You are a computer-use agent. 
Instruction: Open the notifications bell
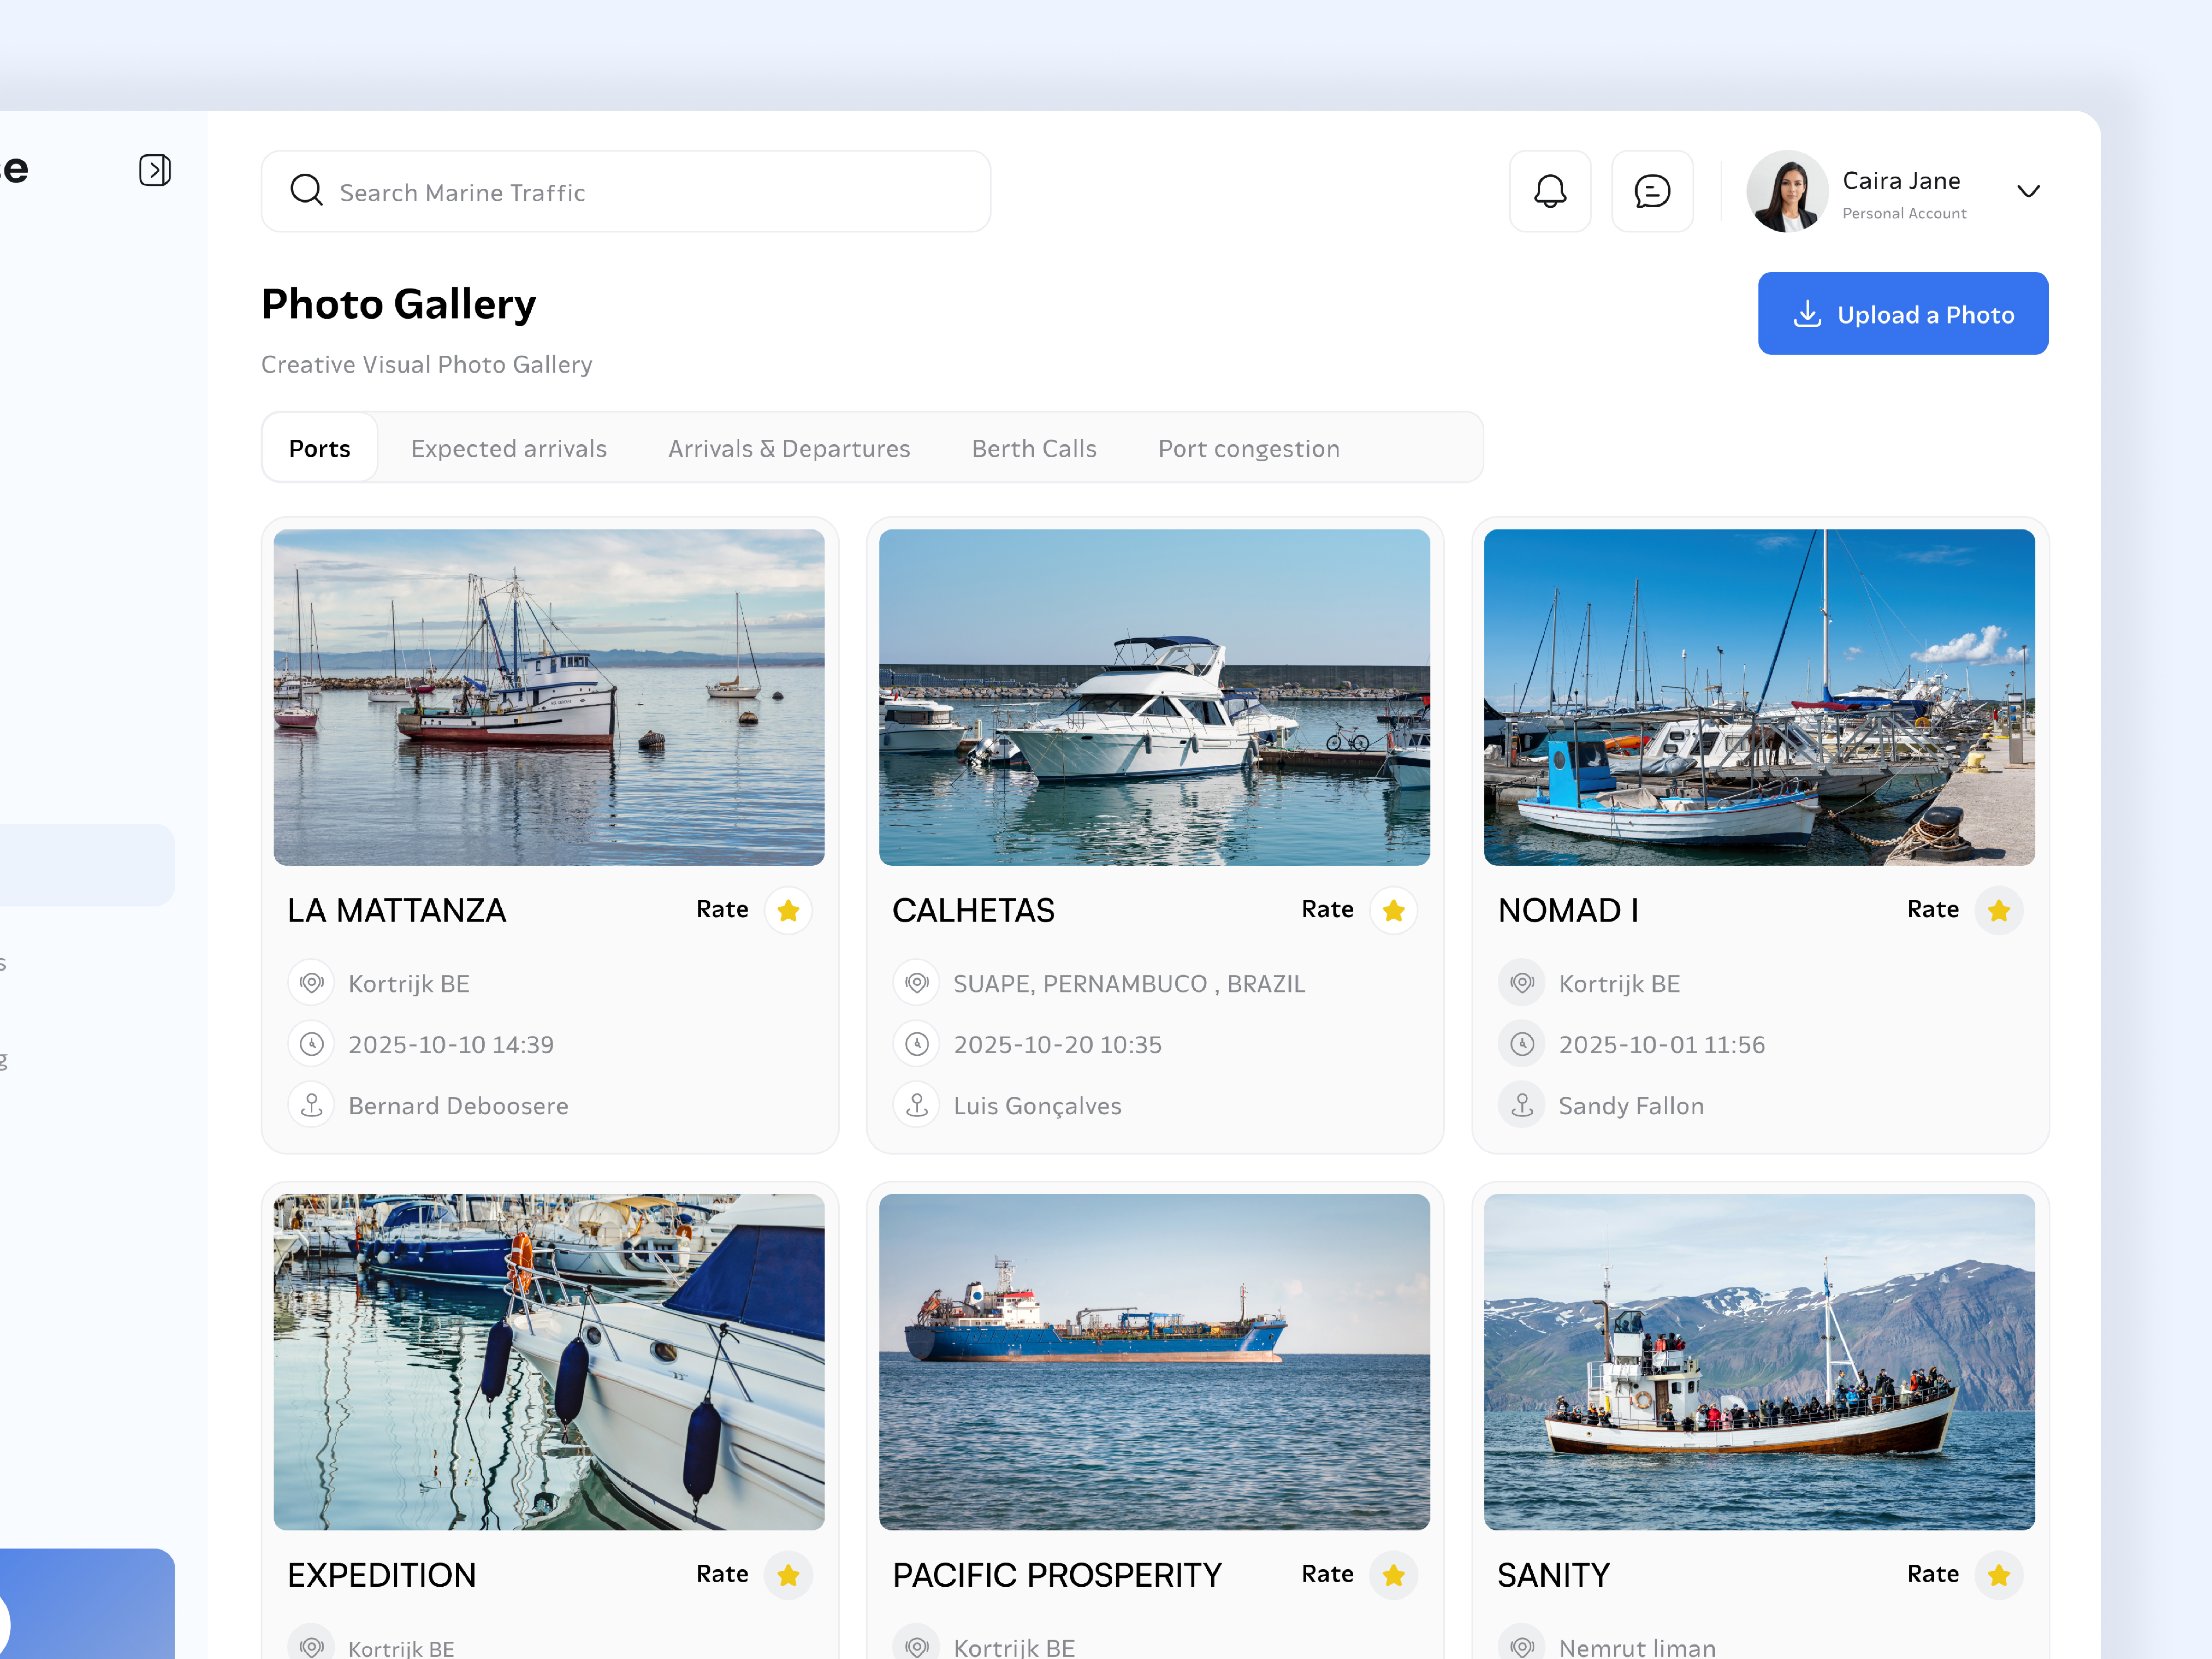[x=1550, y=191]
